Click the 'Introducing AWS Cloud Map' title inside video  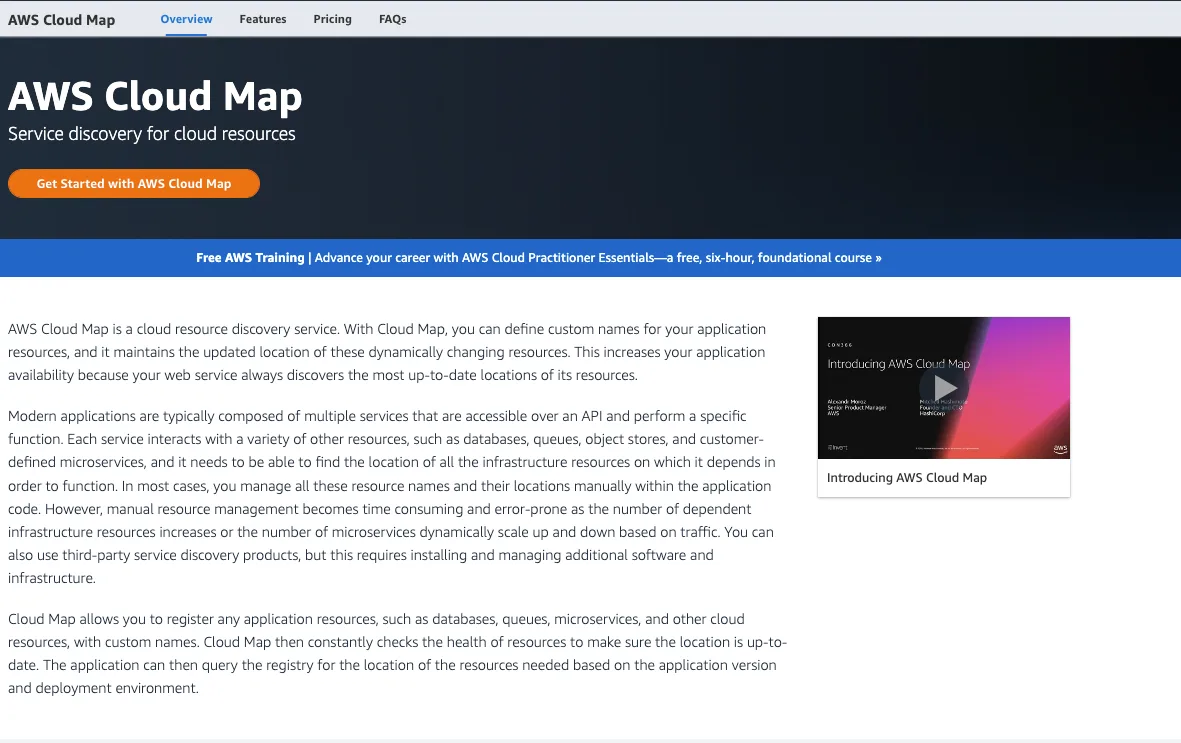[899, 364]
